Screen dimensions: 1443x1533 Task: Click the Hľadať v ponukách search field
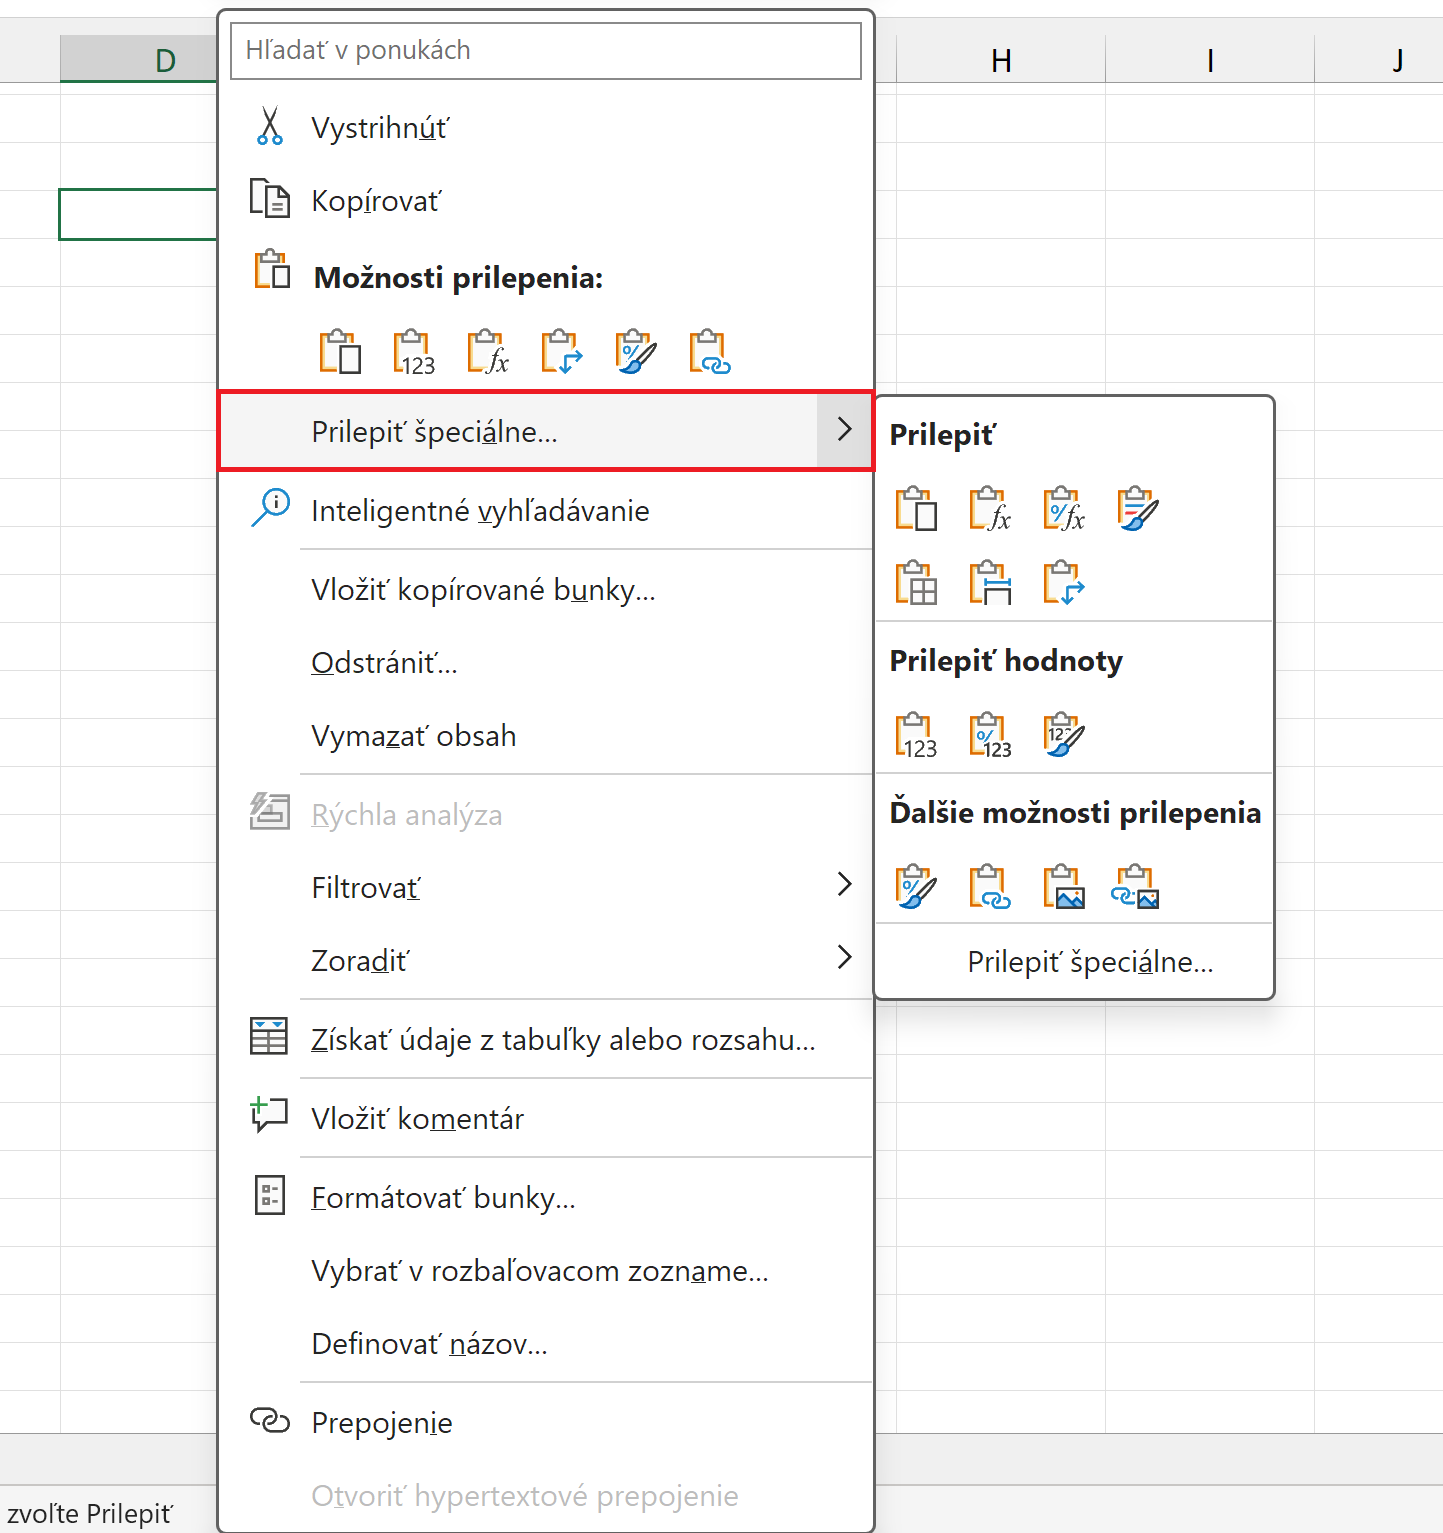coord(546,50)
